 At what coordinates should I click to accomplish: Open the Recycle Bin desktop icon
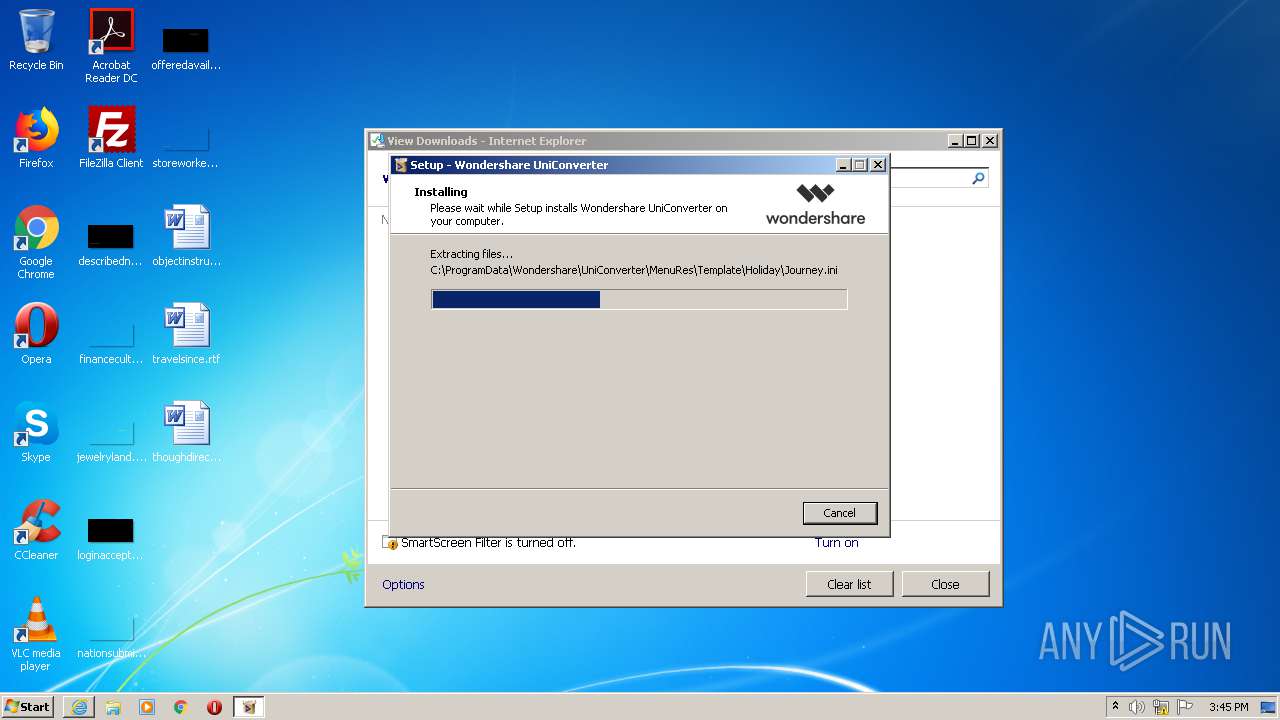(x=36, y=40)
